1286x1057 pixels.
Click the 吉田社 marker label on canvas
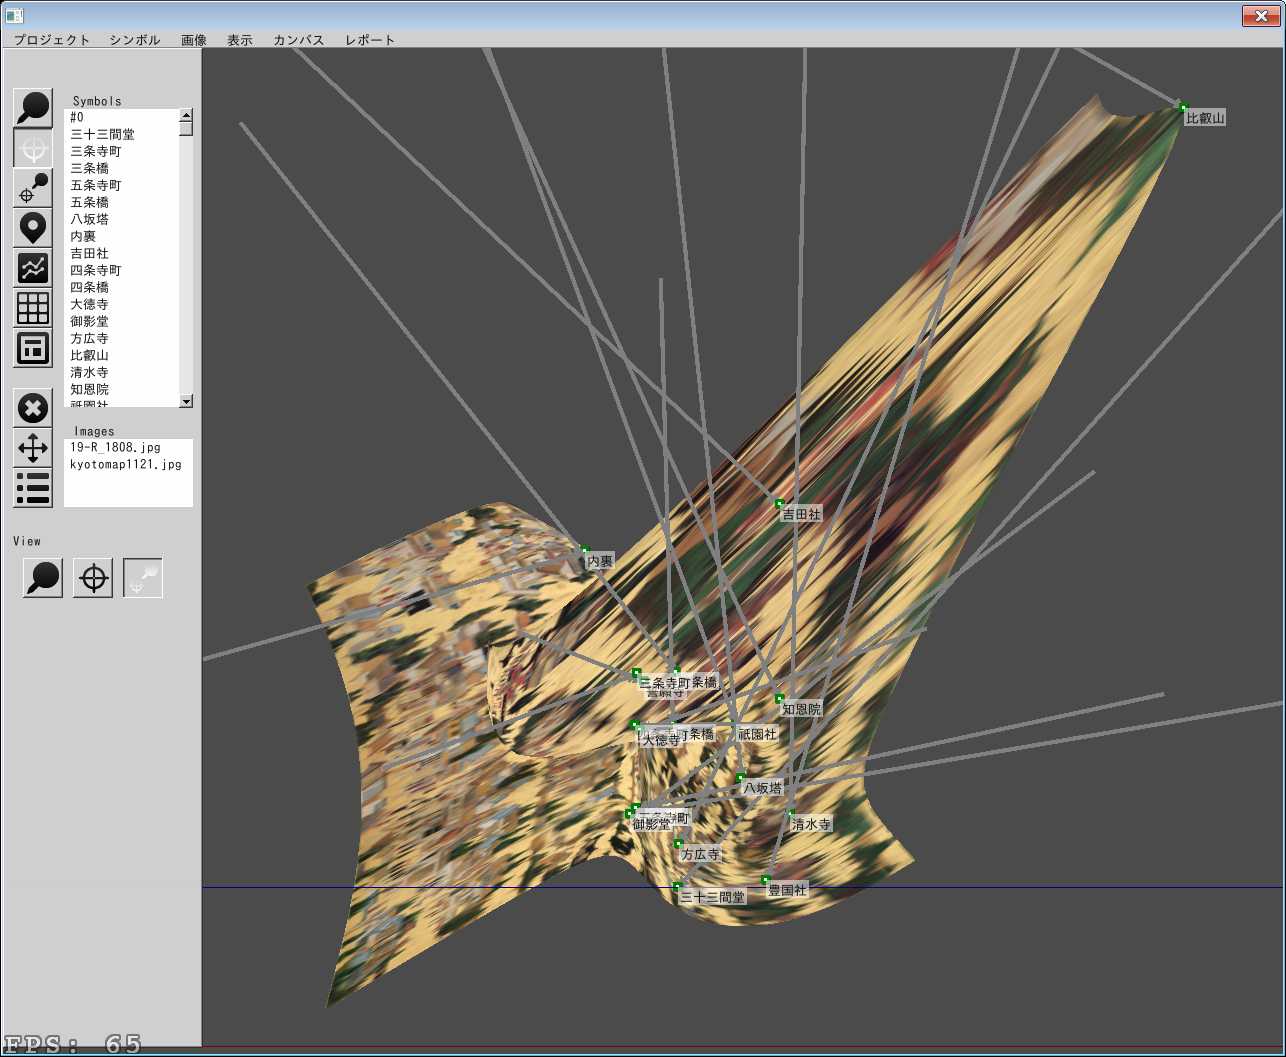pyautogui.click(x=801, y=514)
